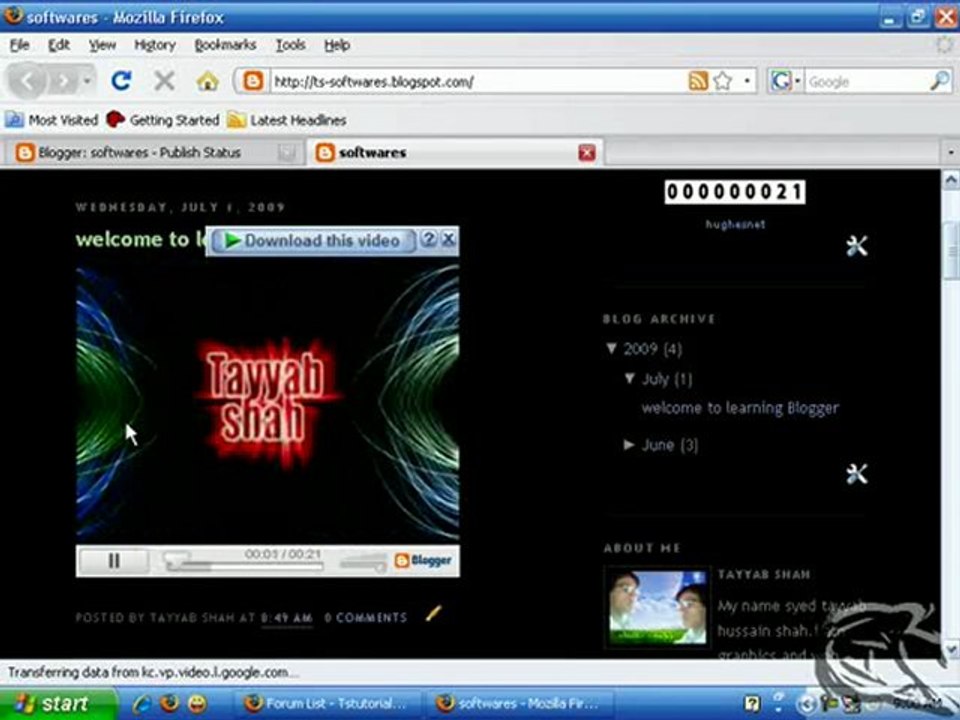
Task: Click the RSS feed subscribe icon
Action: coord(698,81)
